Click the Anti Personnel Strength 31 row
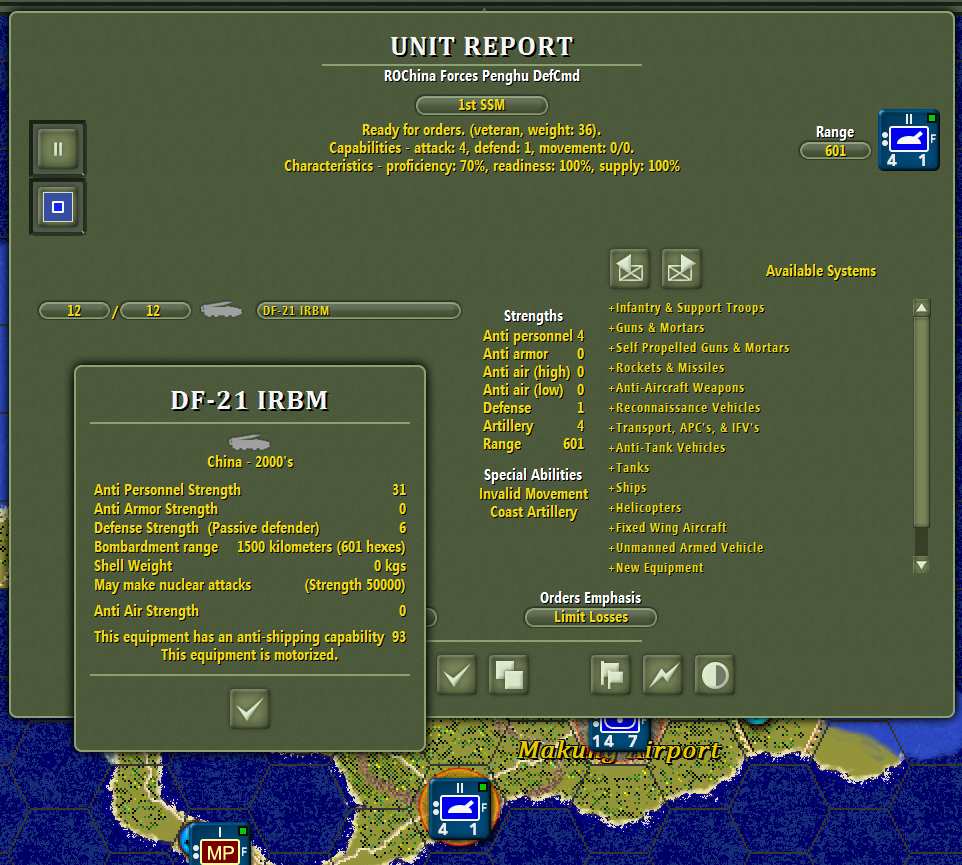 click(x=250, y=490)
